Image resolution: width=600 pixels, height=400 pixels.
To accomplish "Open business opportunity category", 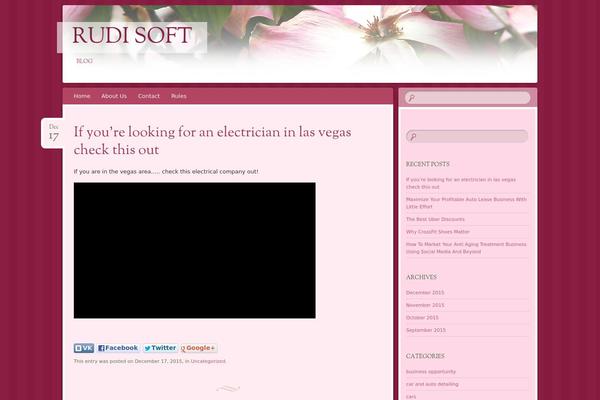I will coord(431,372).
